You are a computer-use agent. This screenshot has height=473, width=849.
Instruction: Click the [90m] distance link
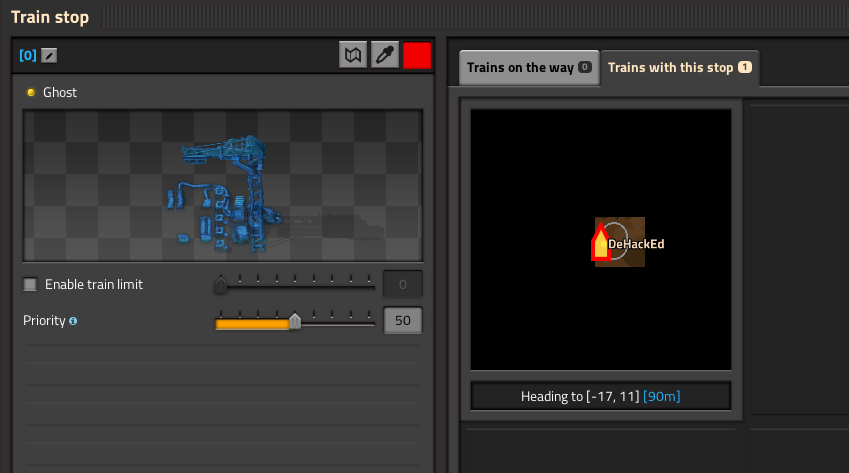pyautogui.click(x=662, y=397)
